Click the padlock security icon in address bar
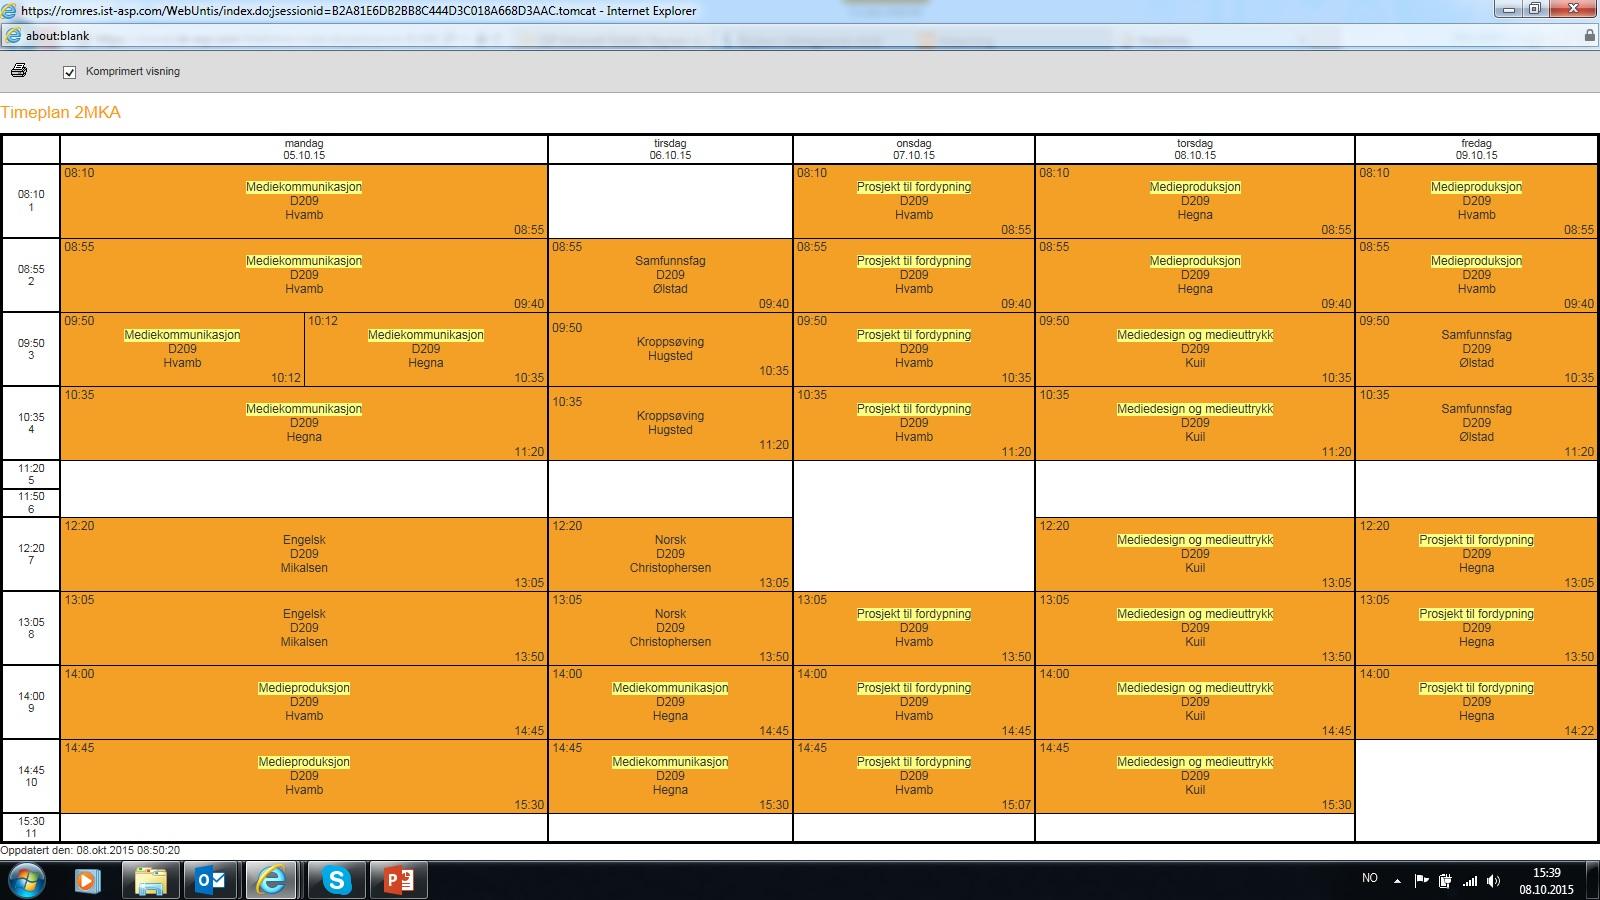Viewport: 1600px width, 900px height. coord(1589,35)
